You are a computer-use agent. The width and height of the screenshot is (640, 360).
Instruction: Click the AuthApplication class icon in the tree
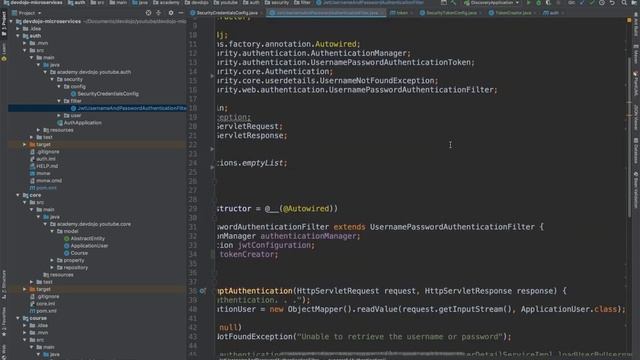coord(60,123)
